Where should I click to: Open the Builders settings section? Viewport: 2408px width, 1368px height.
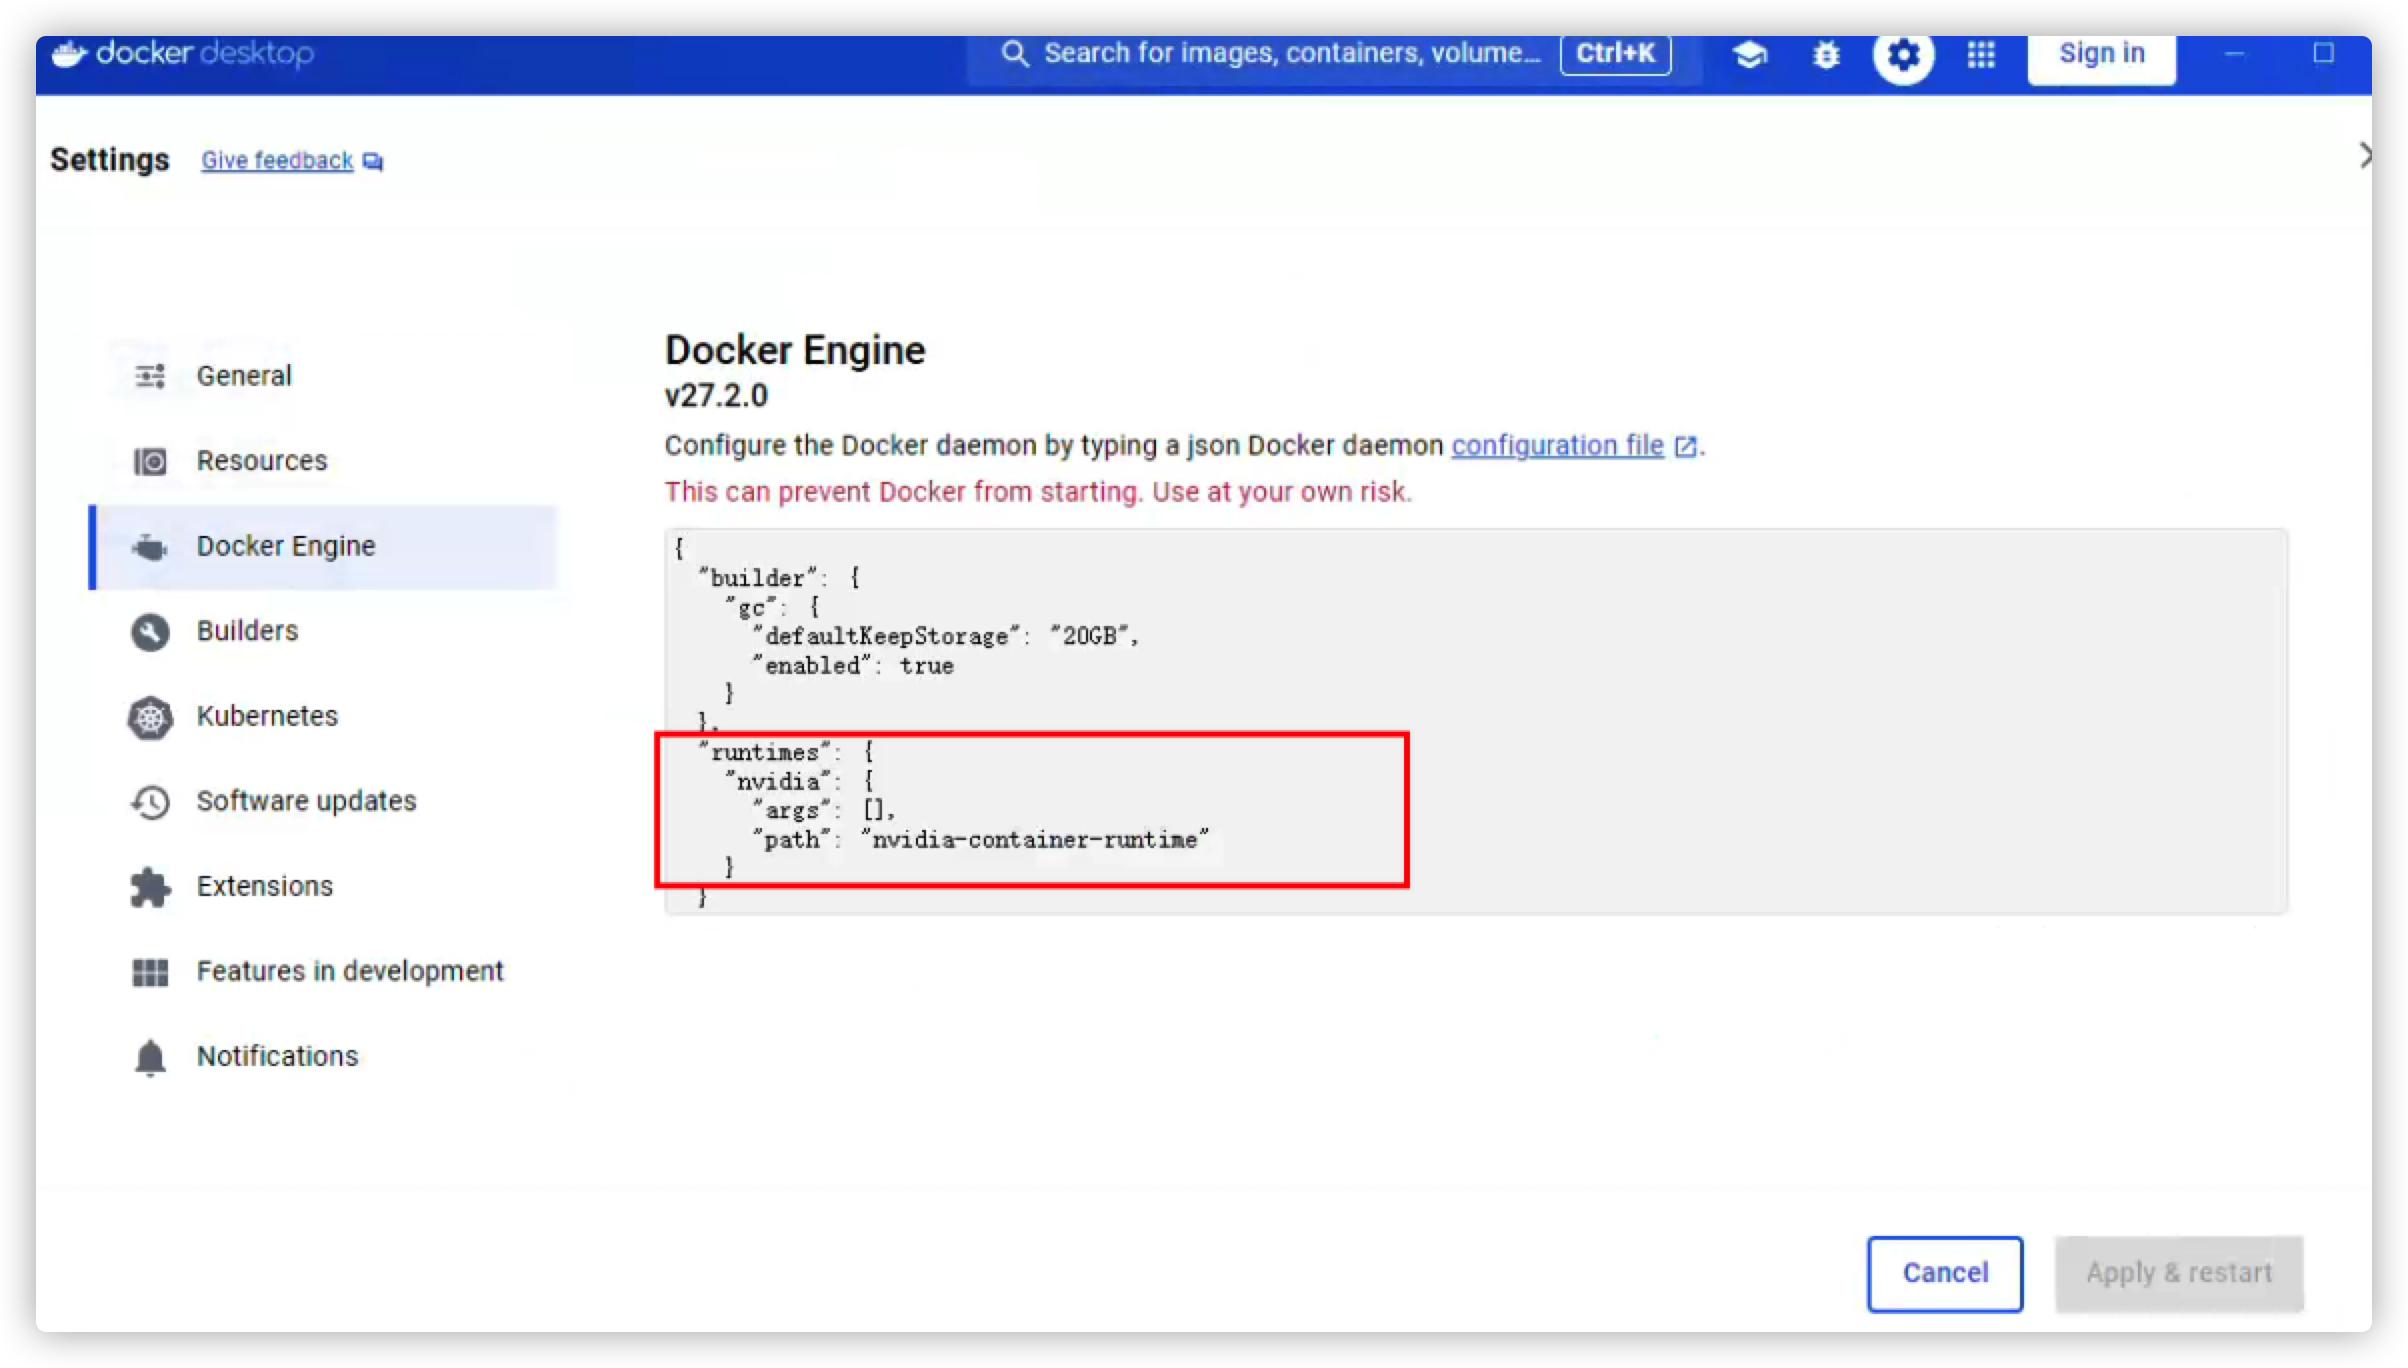323,632
